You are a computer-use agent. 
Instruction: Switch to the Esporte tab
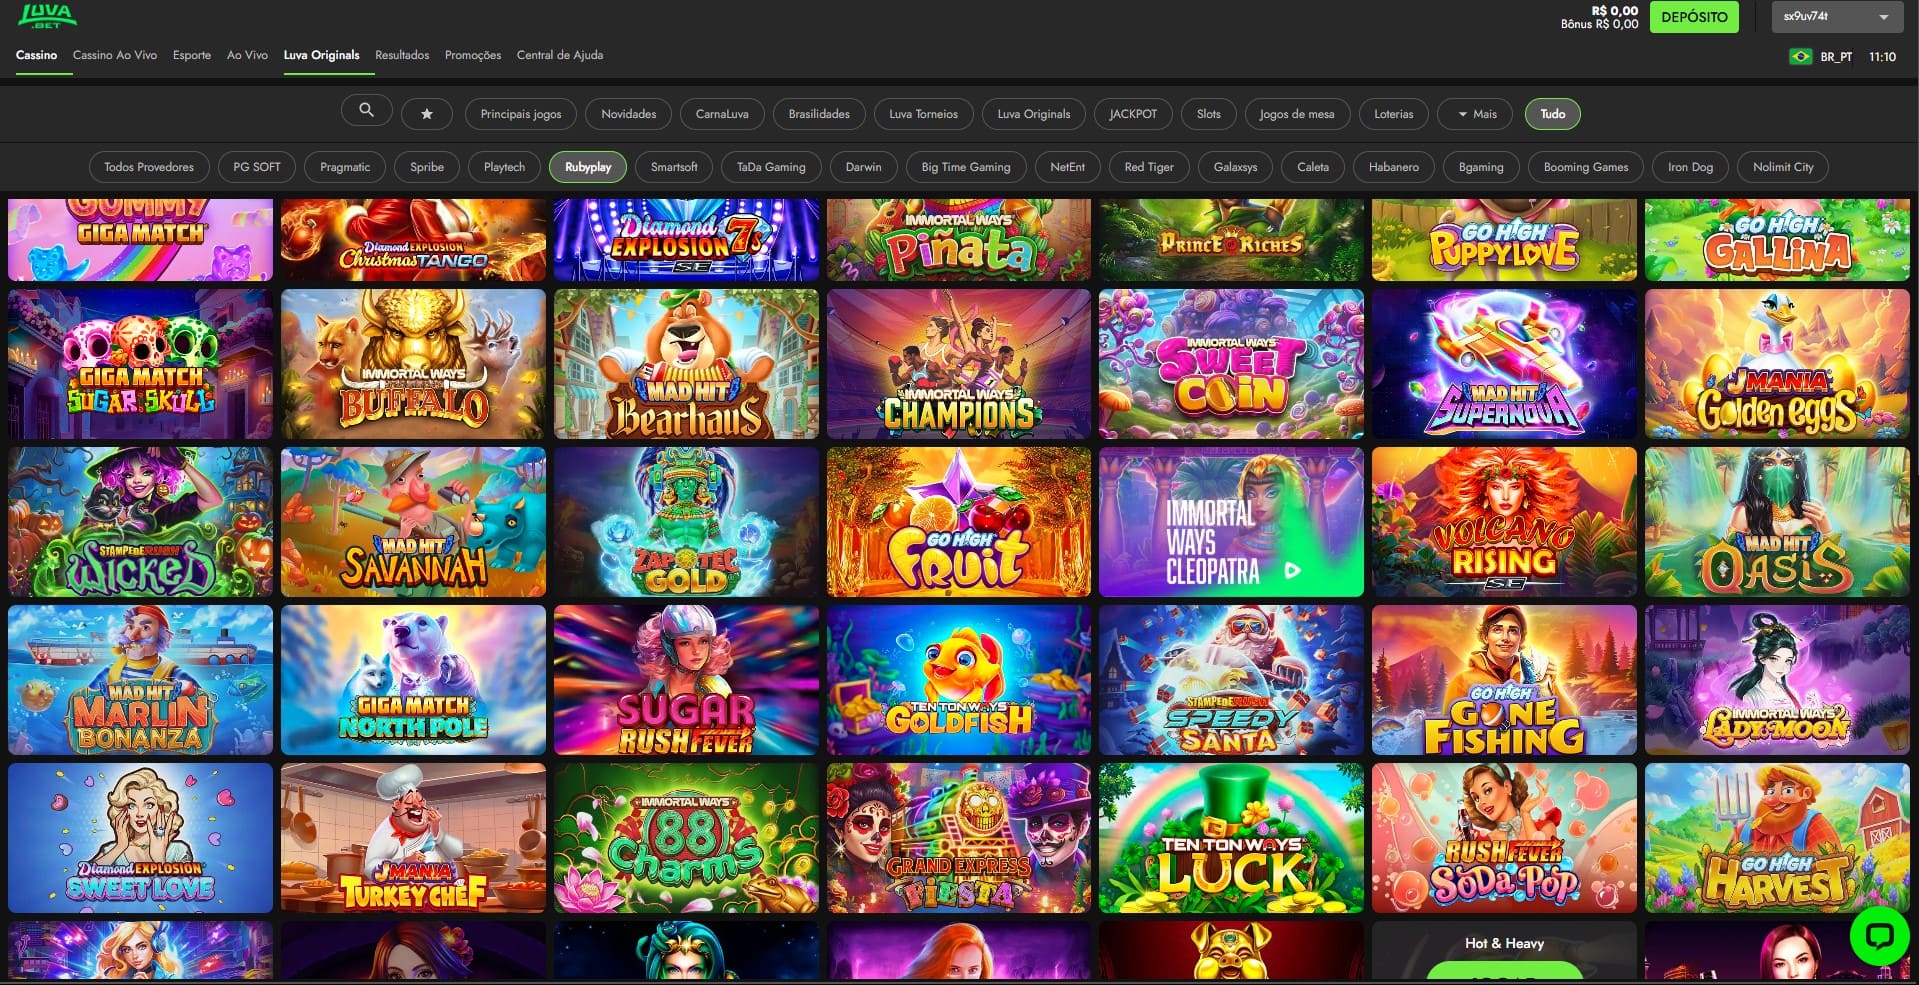192,55
